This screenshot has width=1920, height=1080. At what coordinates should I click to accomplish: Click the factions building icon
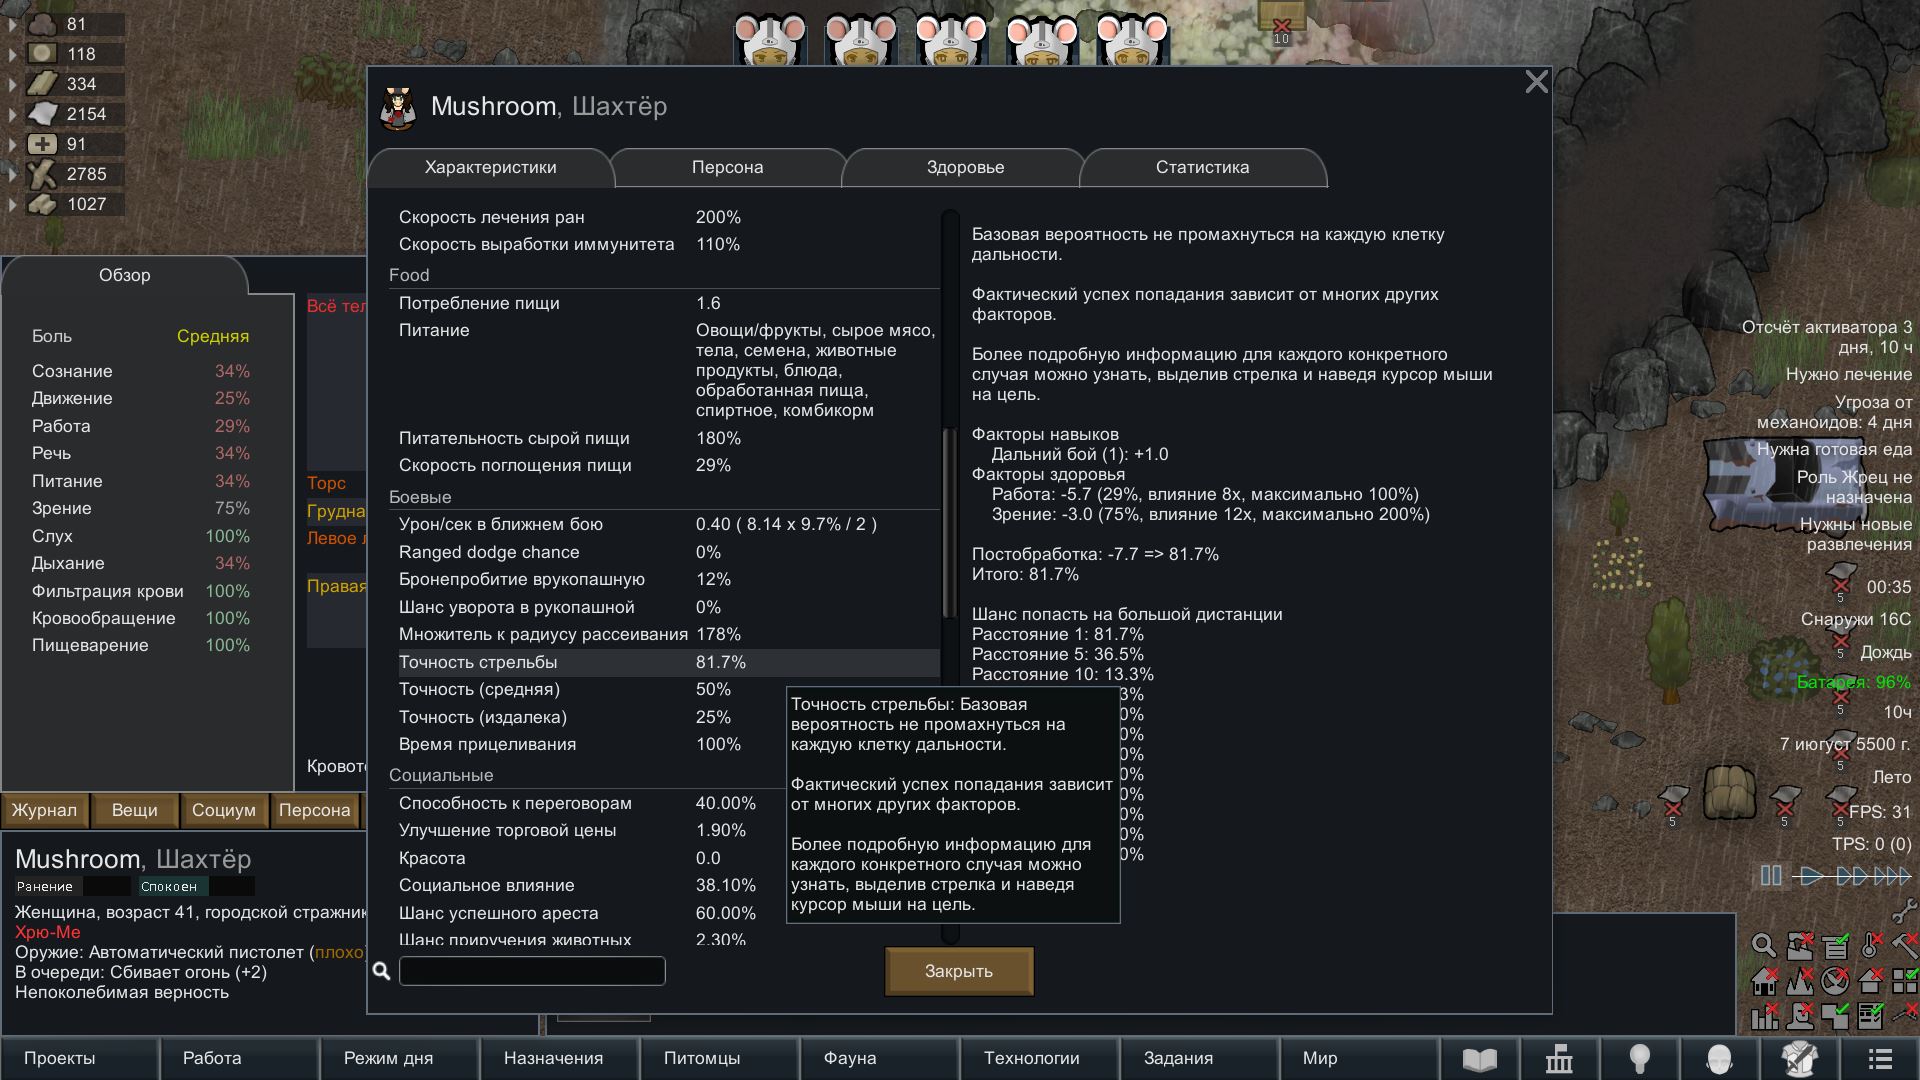point(1559,1058)
